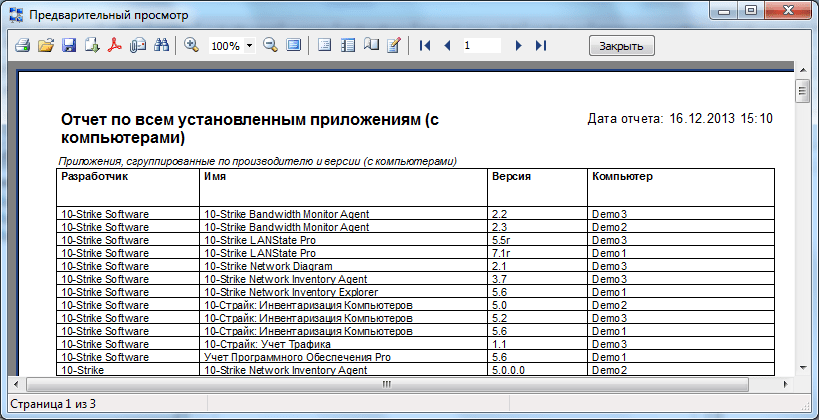Click the report title heading

pos(250,129)
